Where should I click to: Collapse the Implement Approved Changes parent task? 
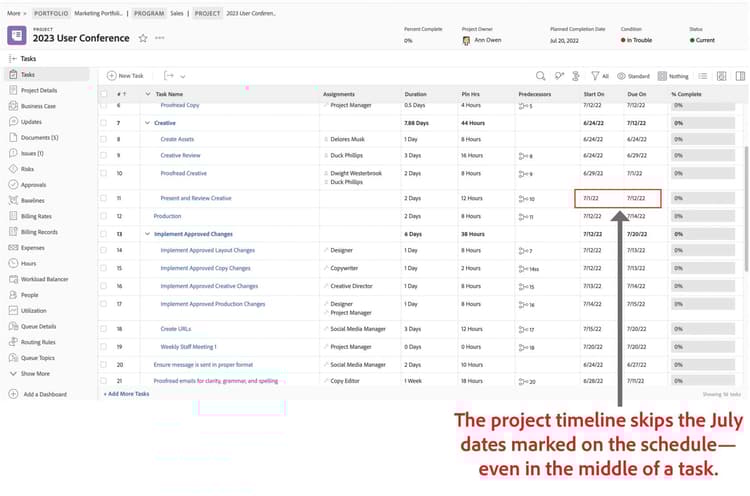point(147,234)
